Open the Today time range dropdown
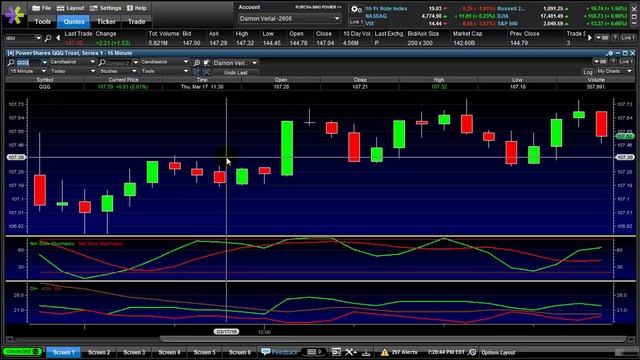This screenshot has height=360, width=640. tap(72, 71)
